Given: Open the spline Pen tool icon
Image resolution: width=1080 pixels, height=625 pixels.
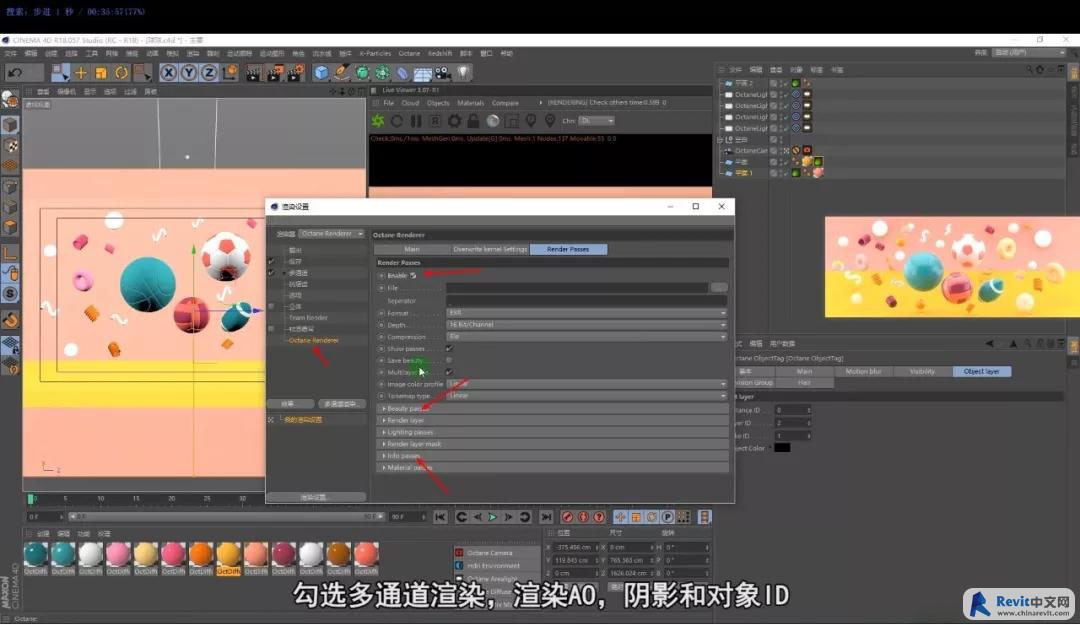Looking at the screenshot, I should pos(342,72).
